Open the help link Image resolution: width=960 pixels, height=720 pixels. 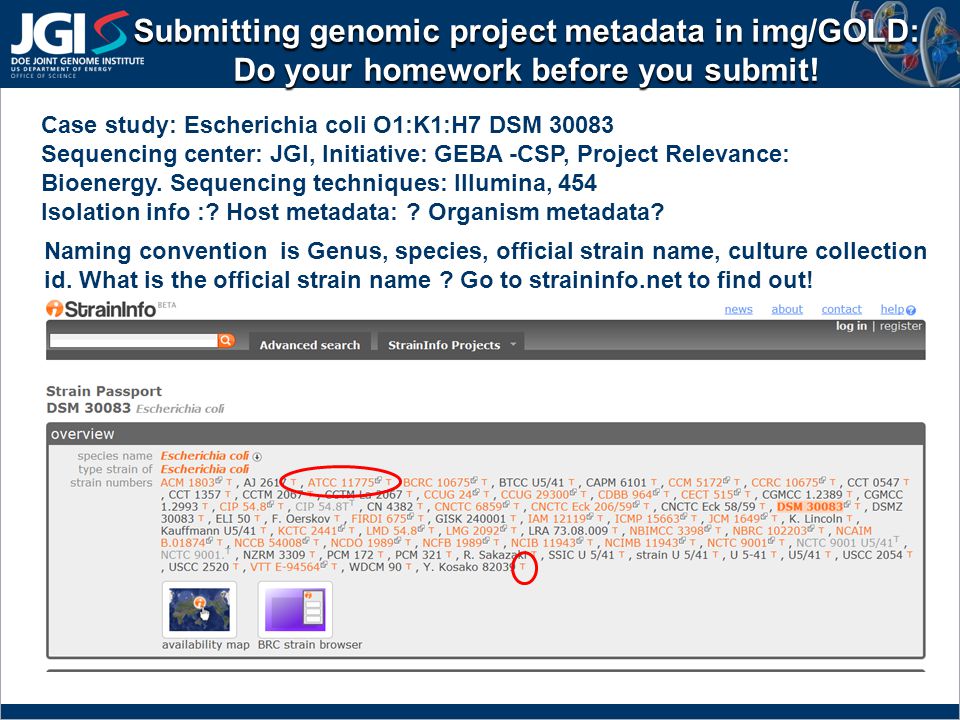pyautogui.click(x=892, y=309)
